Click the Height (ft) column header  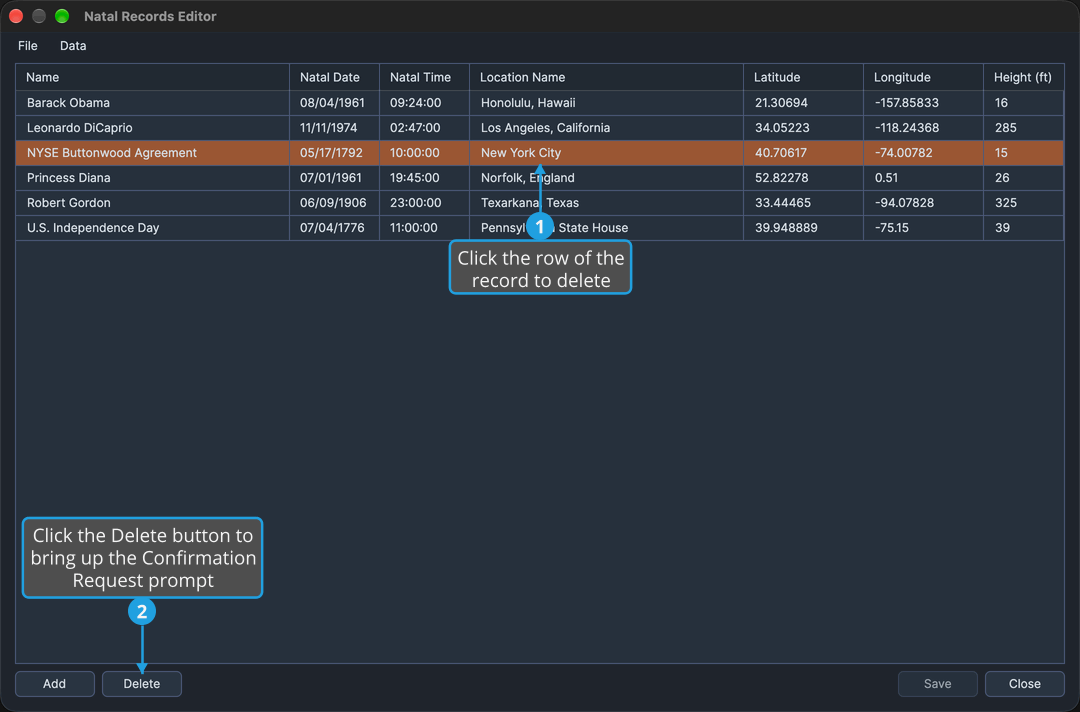tap(1024, 77)
